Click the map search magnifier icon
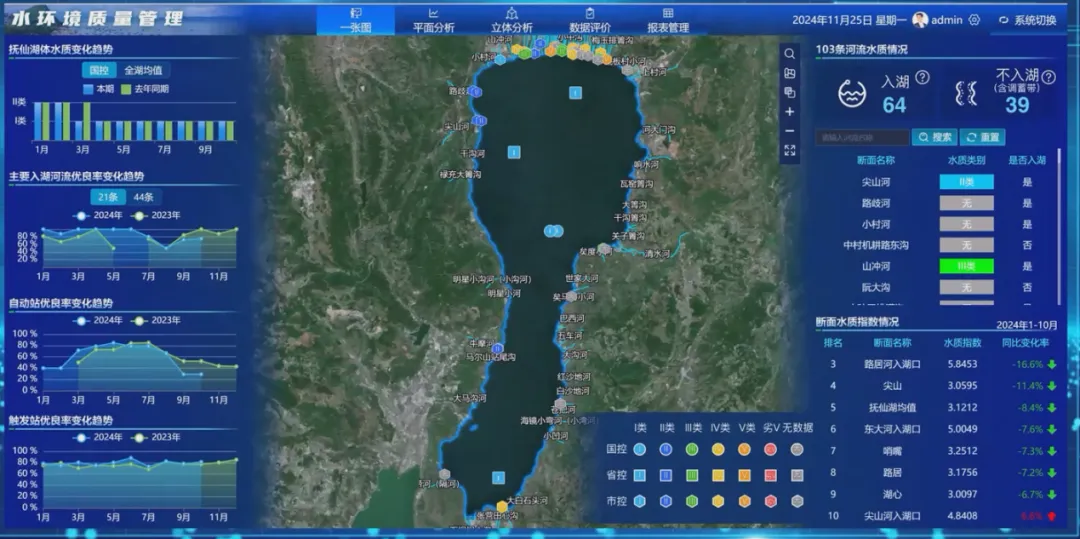1080x539 pixels. pos(789,54)
